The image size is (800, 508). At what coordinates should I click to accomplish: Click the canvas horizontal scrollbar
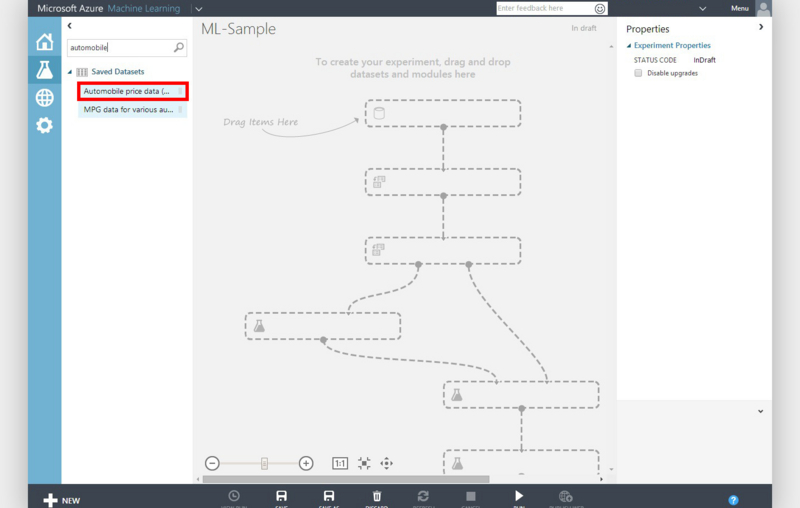coord(346,479)
